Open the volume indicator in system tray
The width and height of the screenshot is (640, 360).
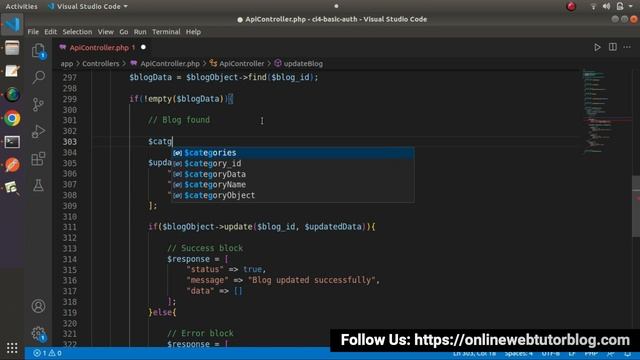(607, 6)
